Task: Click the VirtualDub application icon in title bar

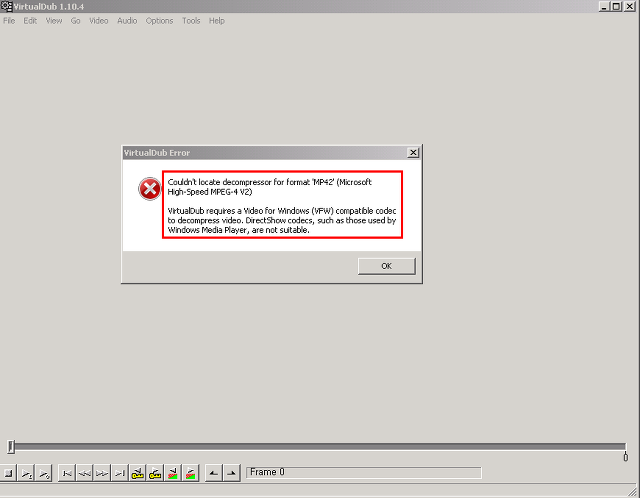Action: point(7,6)
